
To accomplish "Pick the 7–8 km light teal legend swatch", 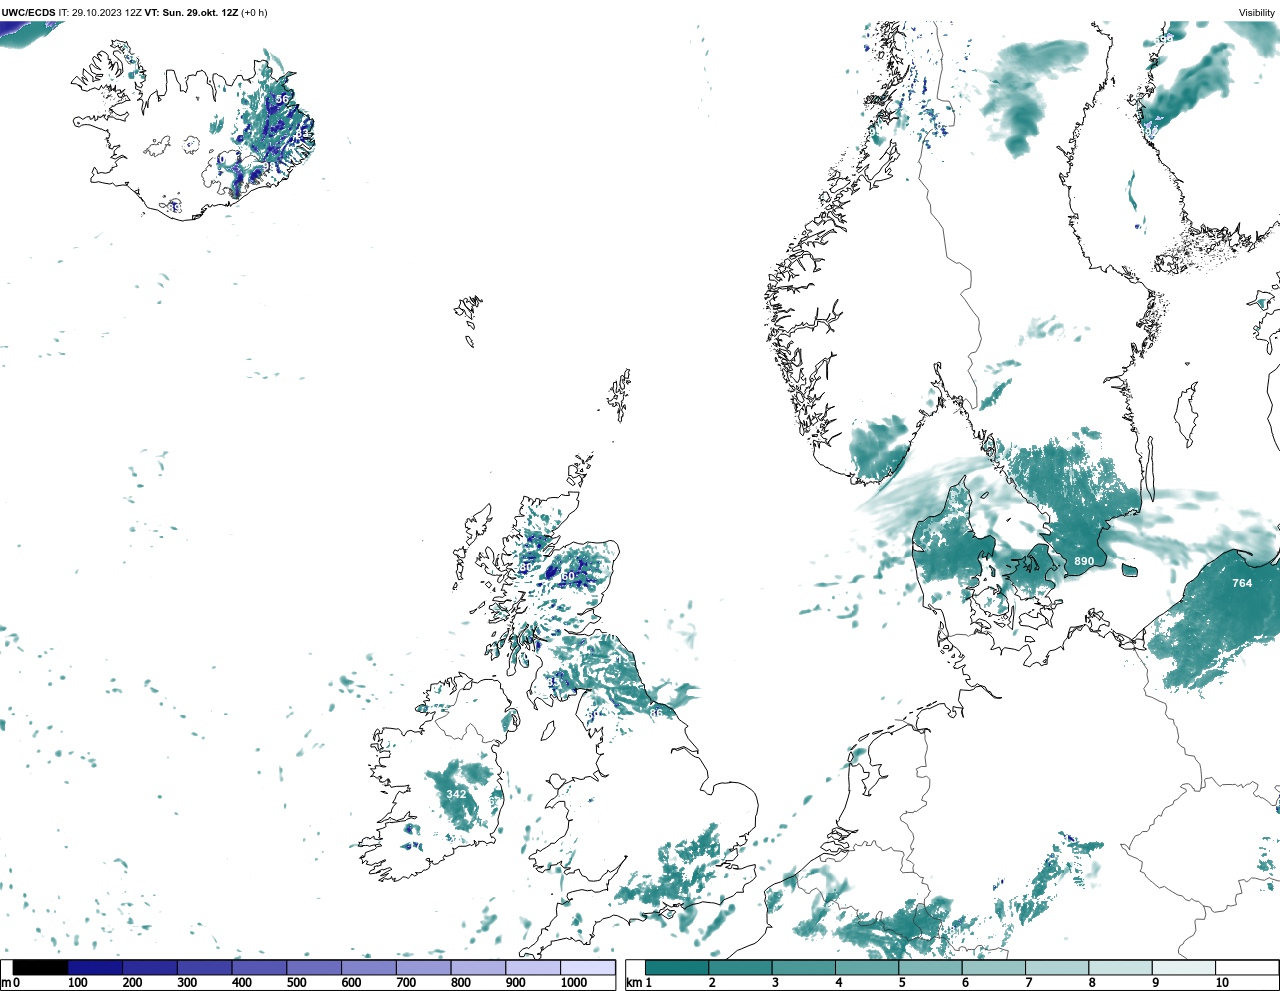I will tap(1057, 967).
